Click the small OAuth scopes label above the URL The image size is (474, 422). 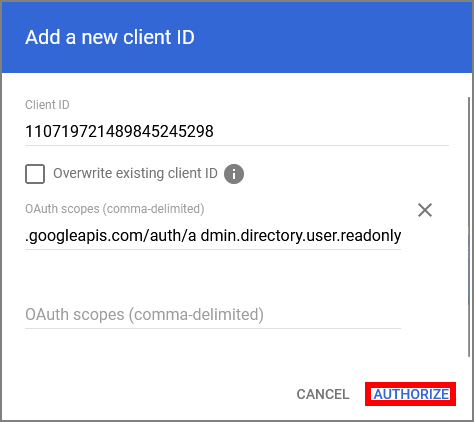(115, 209)
